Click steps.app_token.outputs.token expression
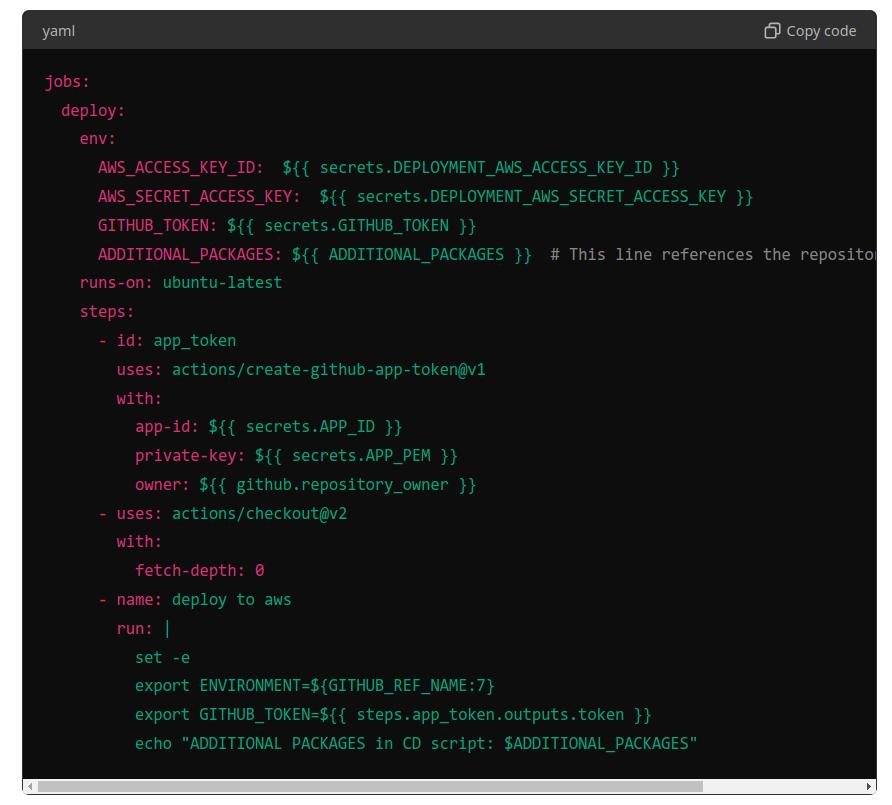892x805 pixels. pos(490,715)
